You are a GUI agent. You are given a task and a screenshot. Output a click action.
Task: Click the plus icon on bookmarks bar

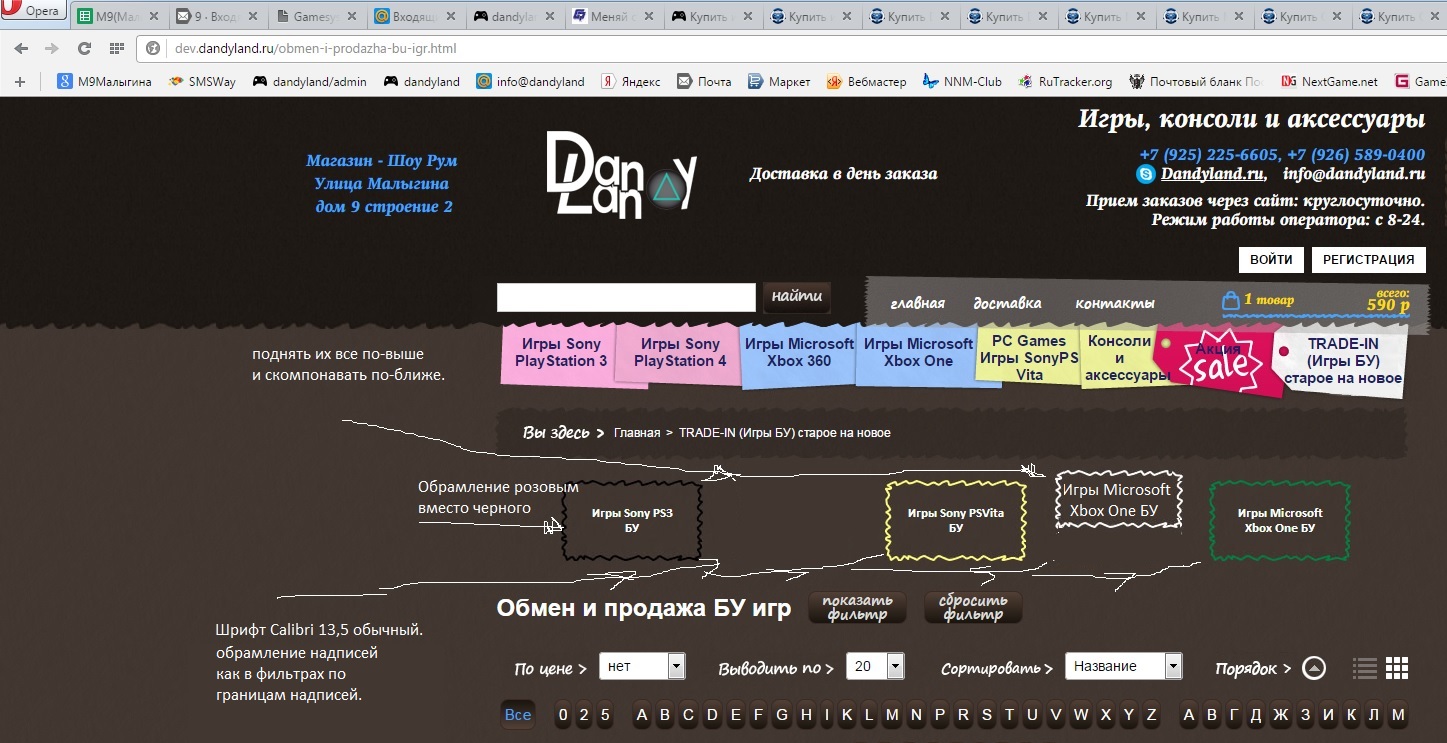[x=20, y=82]
